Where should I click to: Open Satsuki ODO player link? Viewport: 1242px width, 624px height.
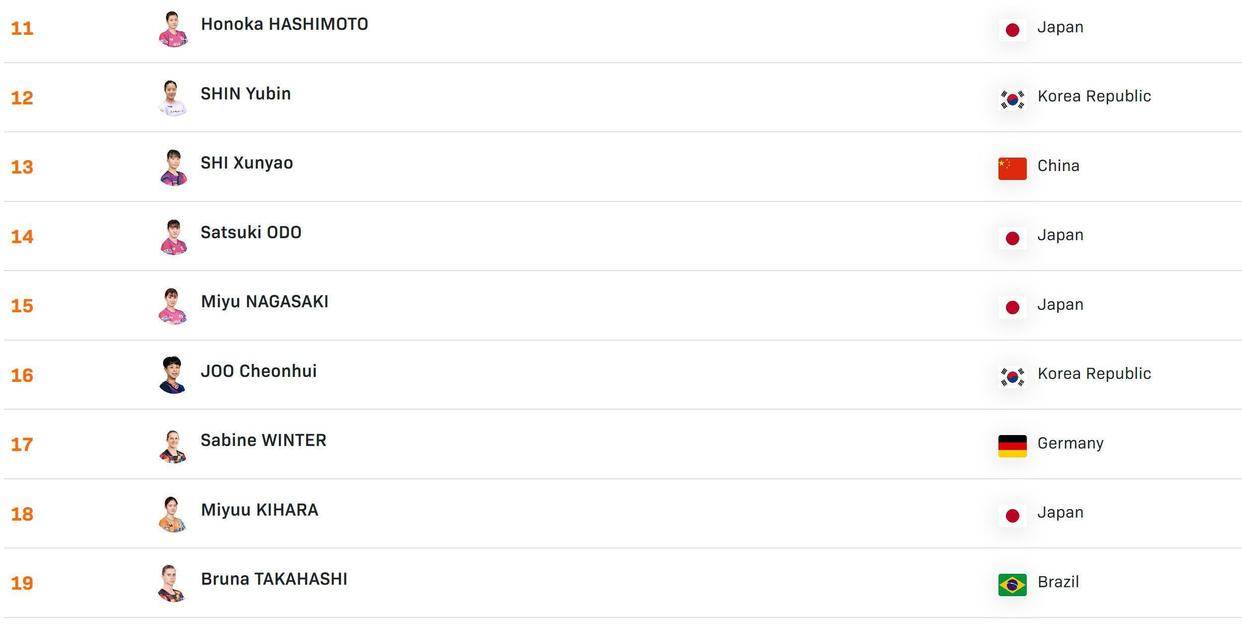[251, 233]
